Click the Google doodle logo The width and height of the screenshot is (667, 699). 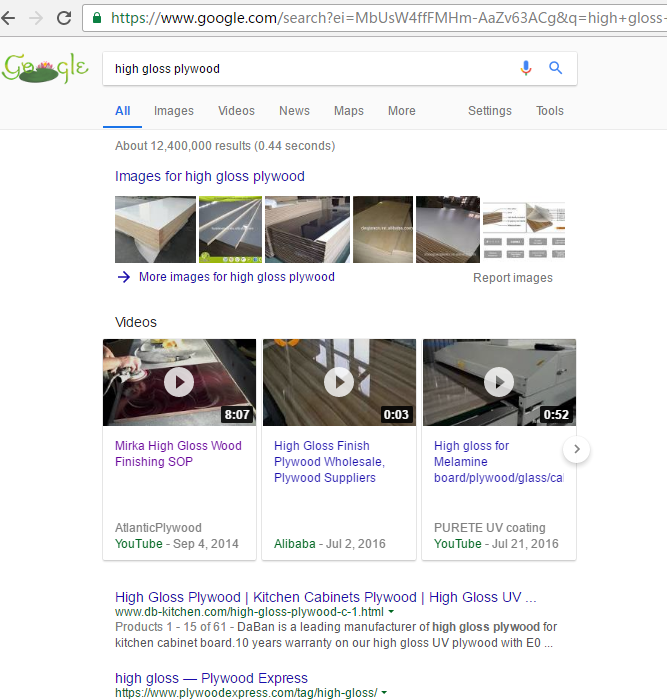click(x=45, y=68)
